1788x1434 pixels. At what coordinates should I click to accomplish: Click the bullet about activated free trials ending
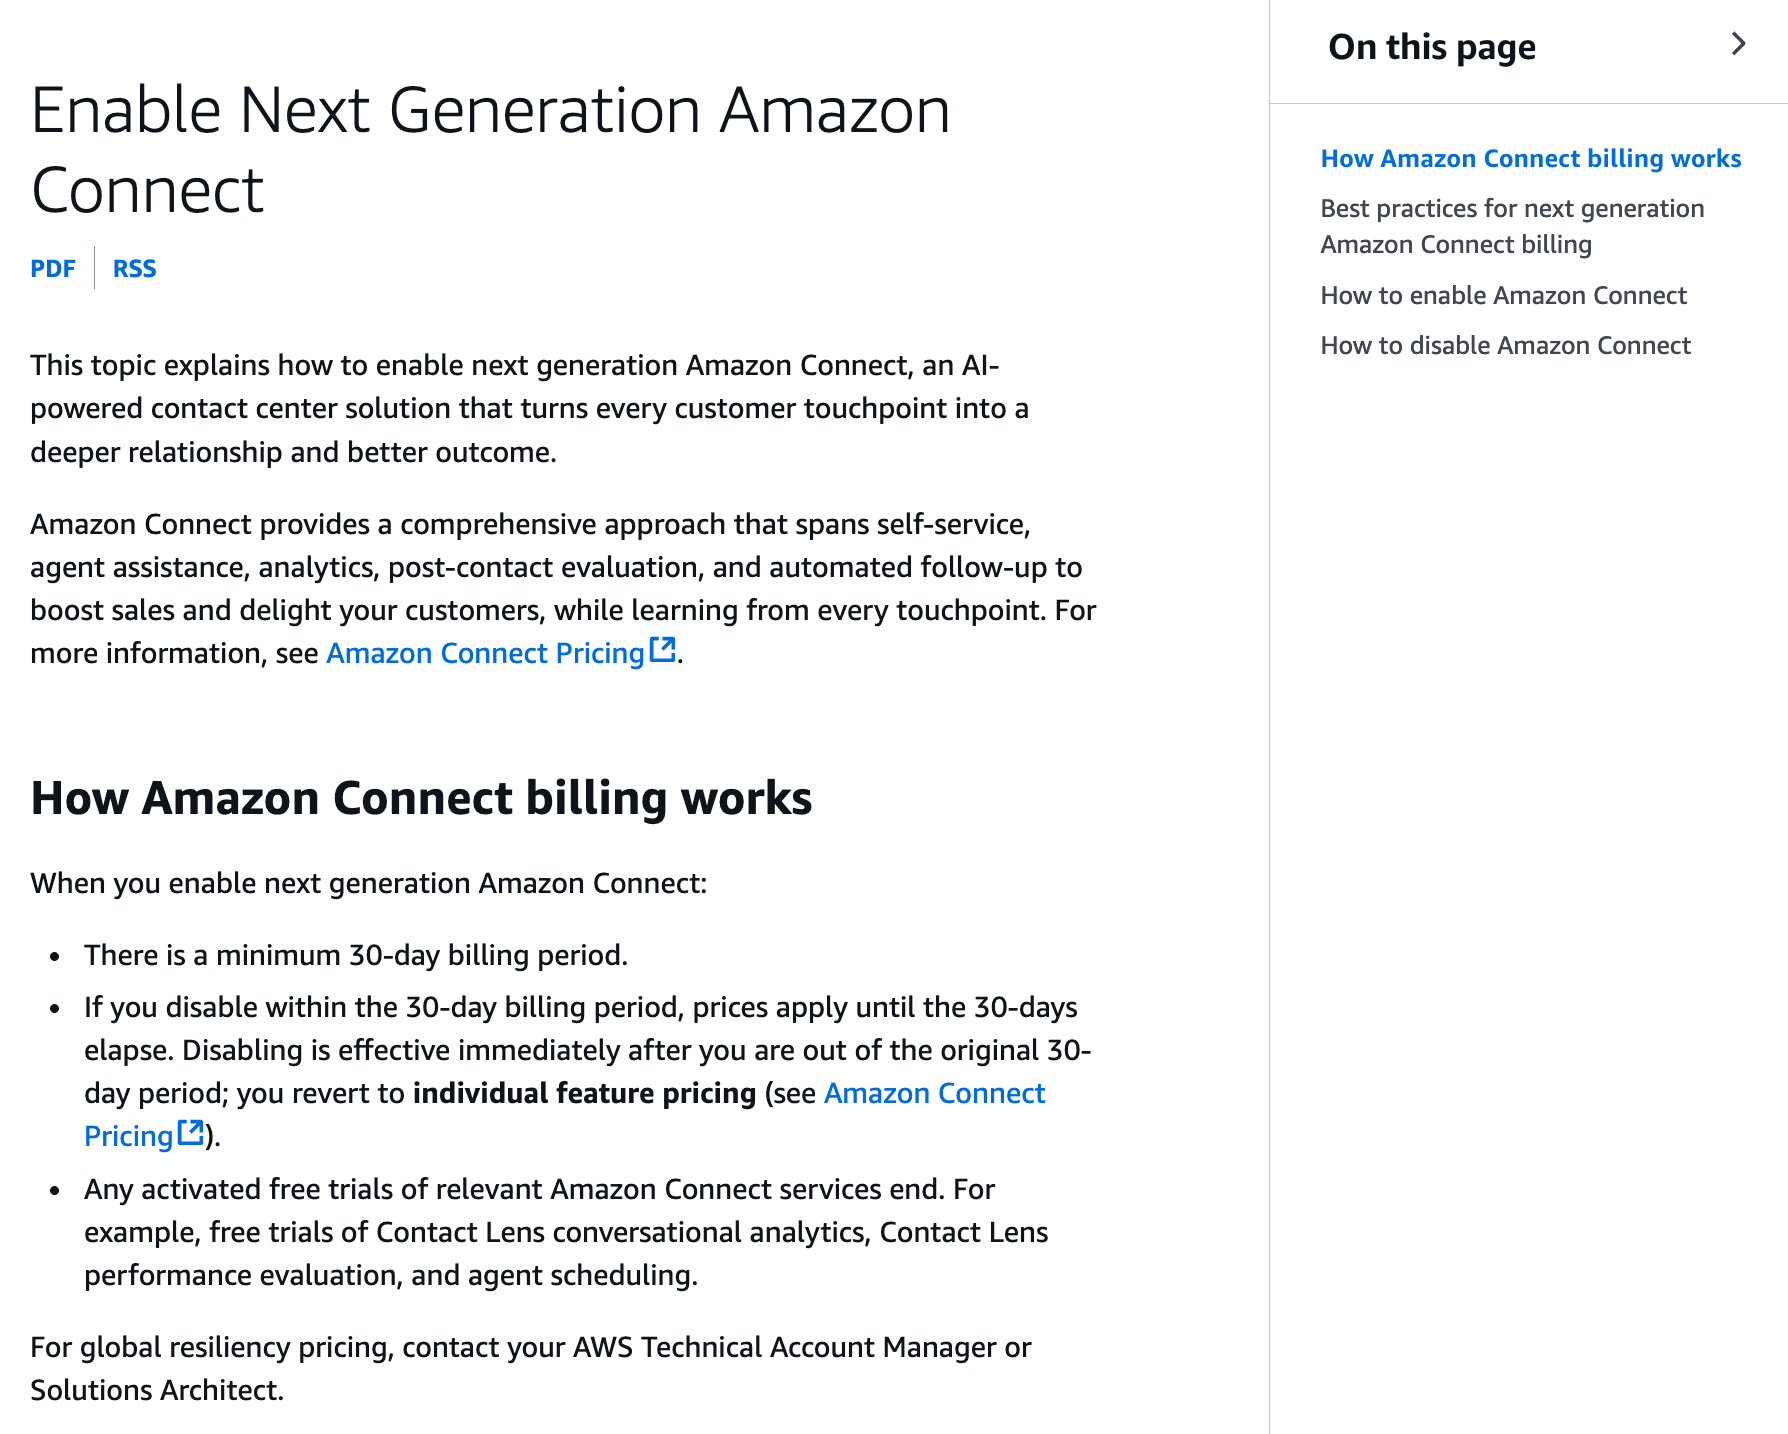click(566, 1232)
